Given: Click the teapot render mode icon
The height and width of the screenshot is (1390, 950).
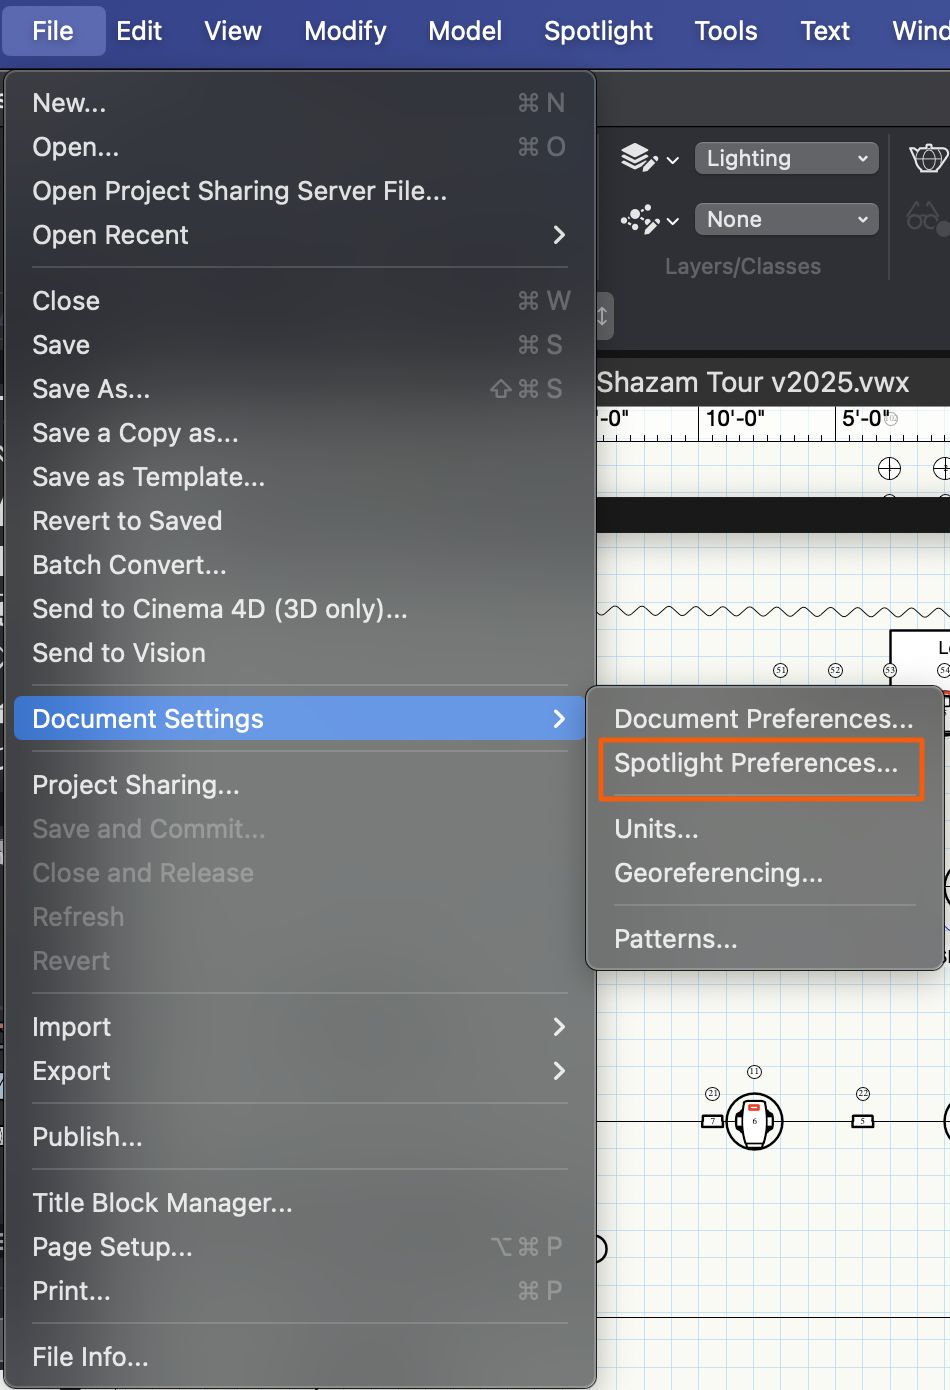Looking at the screenshot, I should (928, 158).
